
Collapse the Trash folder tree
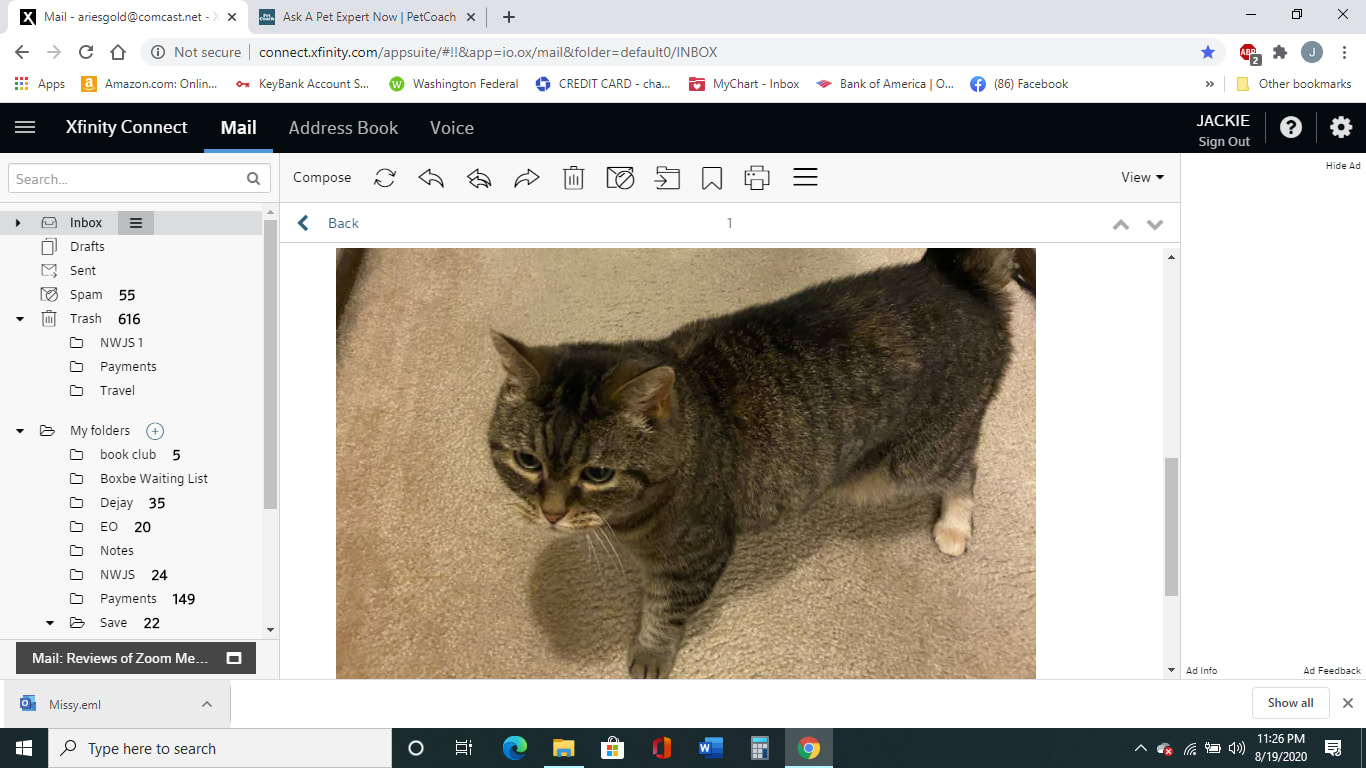(x=18, y=318)
